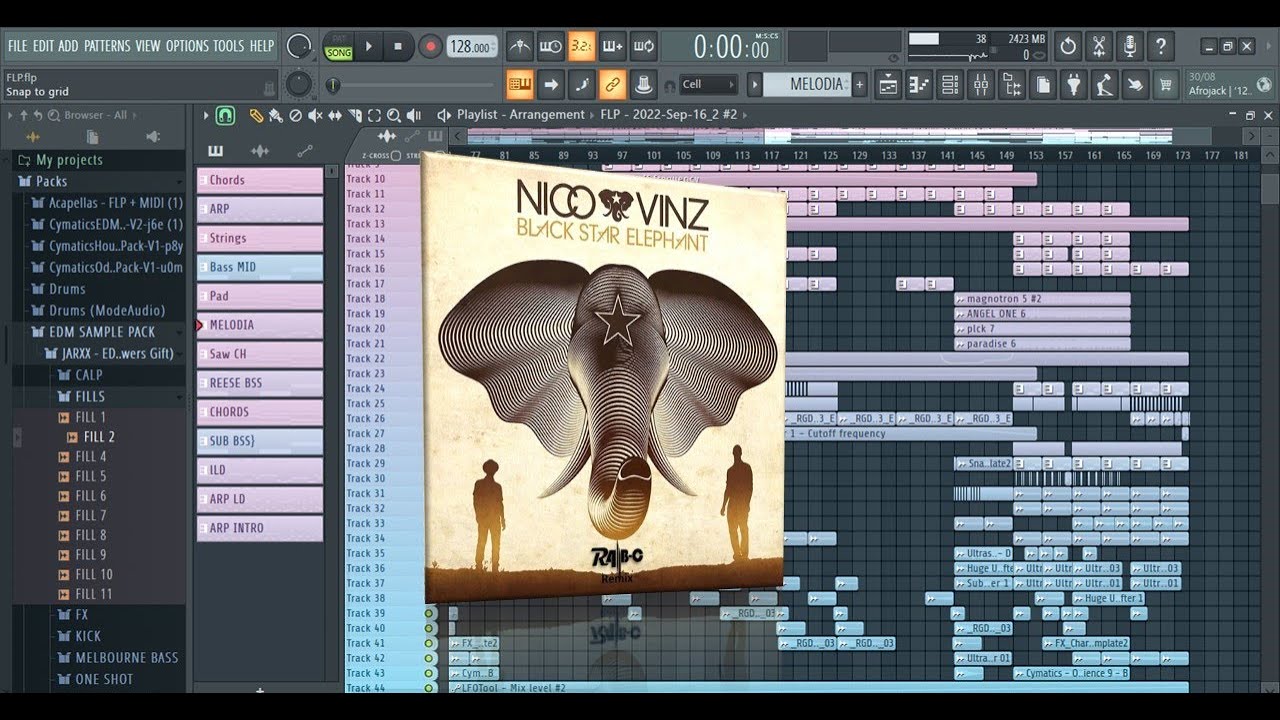Click the shopping cart content library icon
Viewport: 1280px width, 720px height.
pyautogui.click(x=1165, y=85)
